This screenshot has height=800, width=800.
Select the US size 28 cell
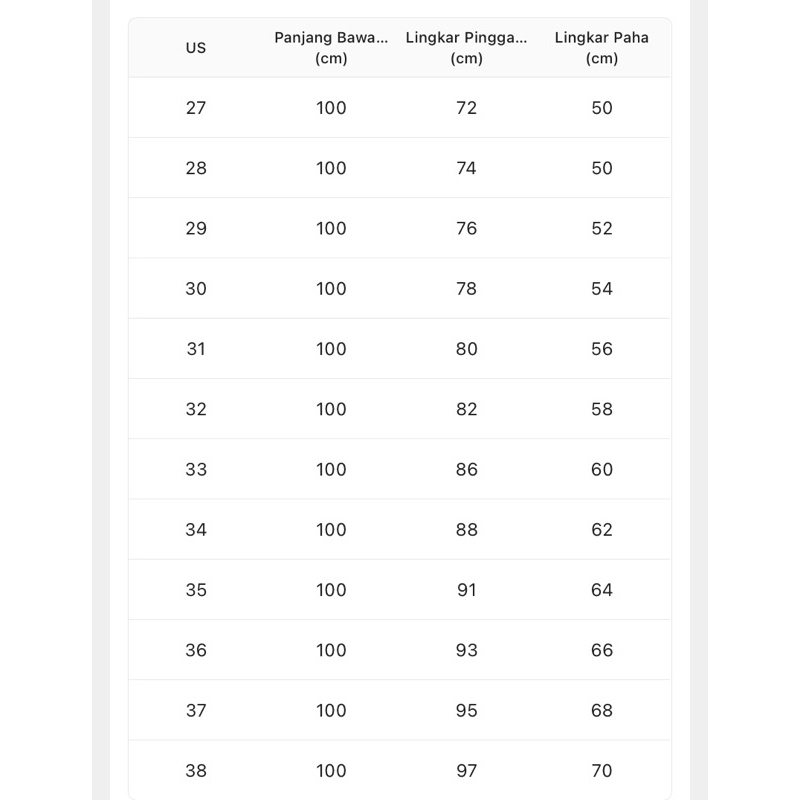pos(196,168)
